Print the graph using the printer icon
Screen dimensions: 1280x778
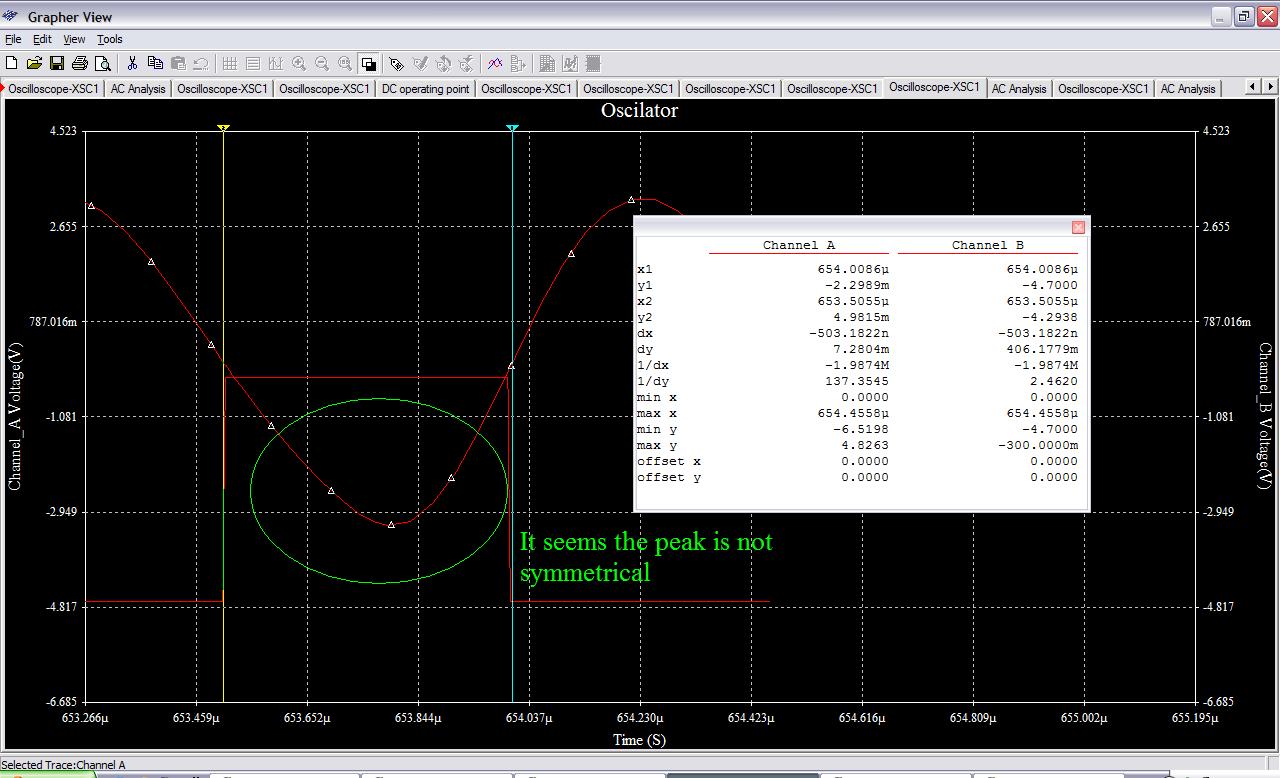point(80,63)
